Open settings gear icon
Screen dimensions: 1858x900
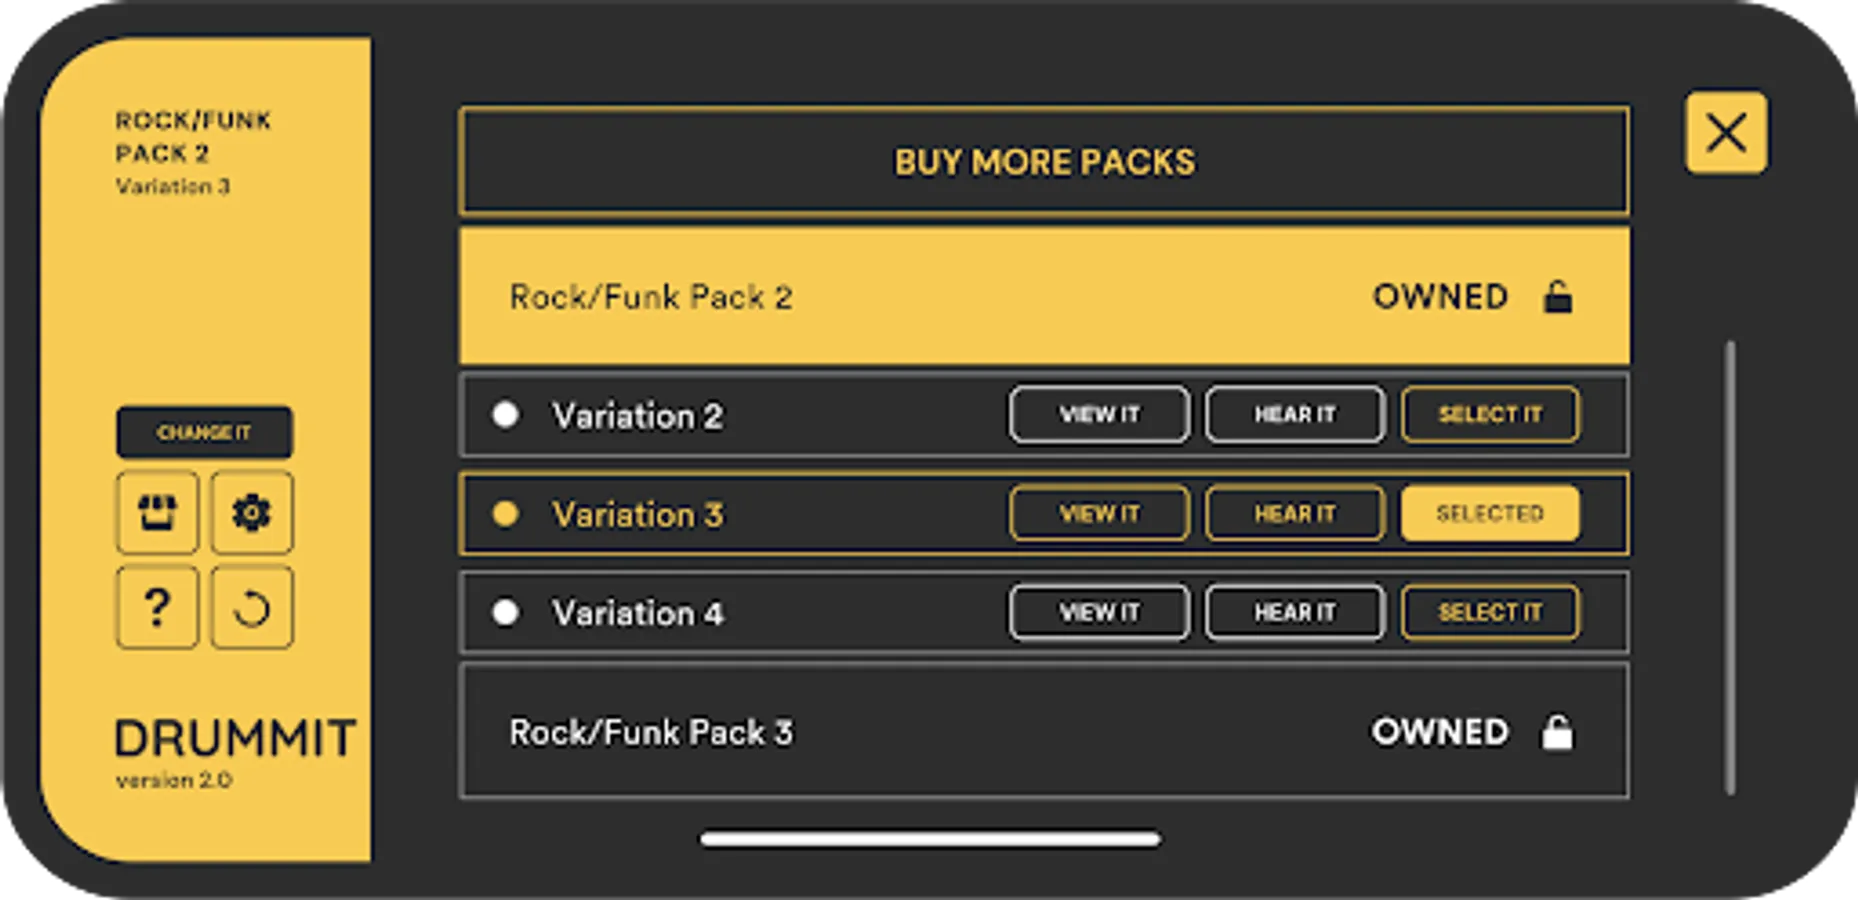pyautogui.click(x=251, y=513)
